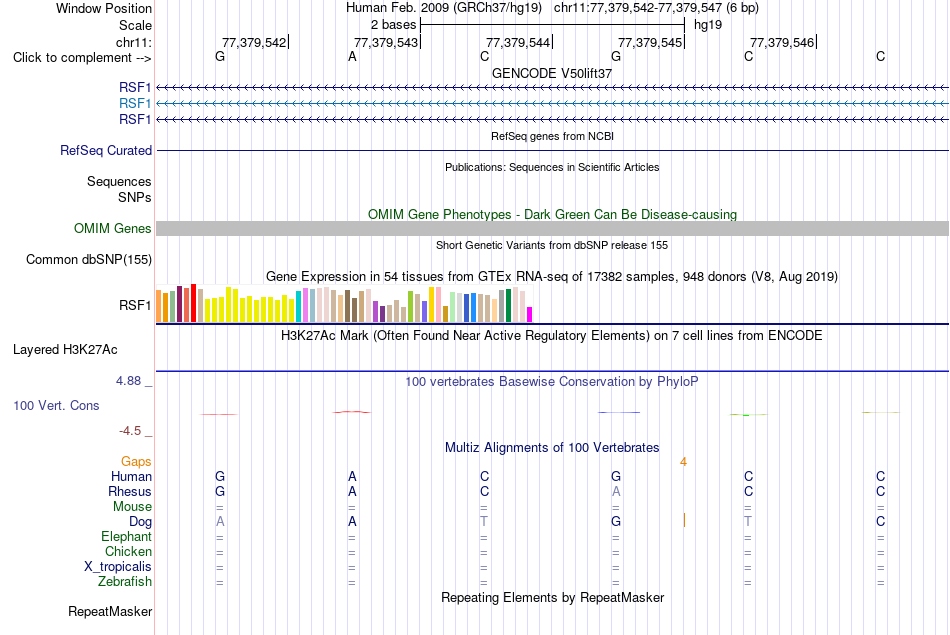The width and height of the screenshot is (950, 635).
Task: Click 'Short Genetic Variants from dbSNP release 155'
Action: pos(552,245)
